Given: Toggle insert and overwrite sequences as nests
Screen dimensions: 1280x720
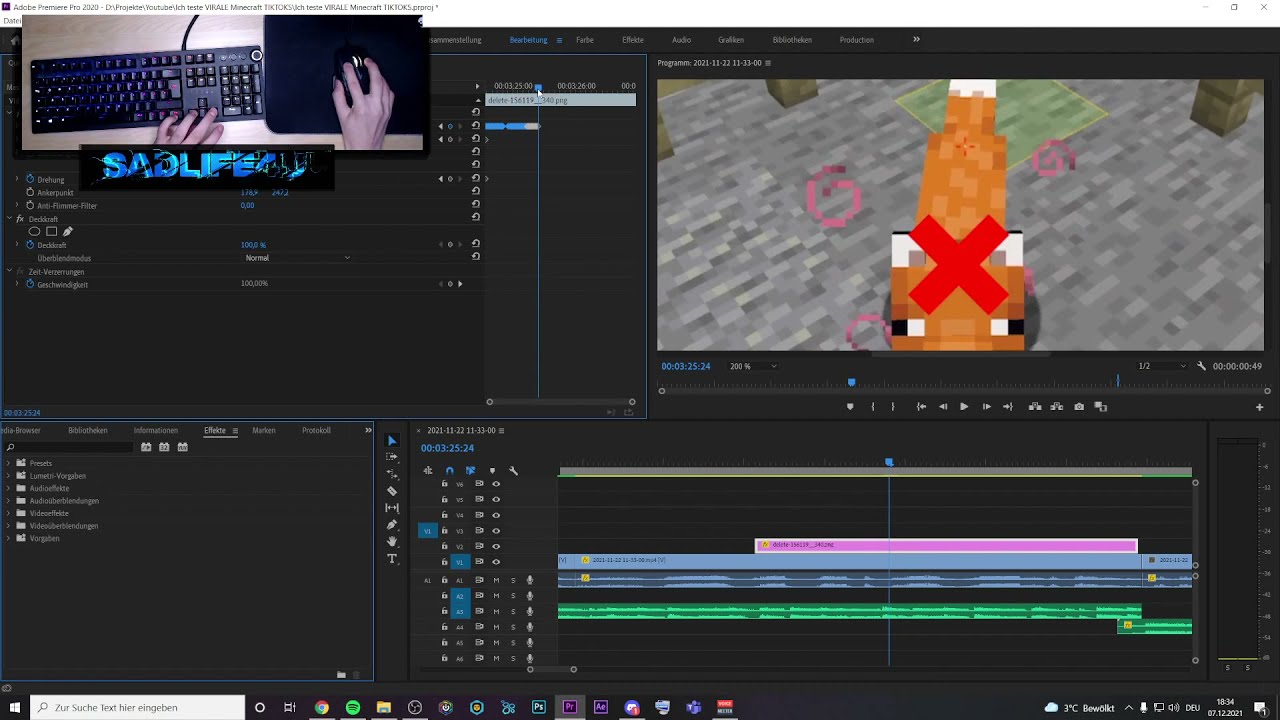Looking at the screenshot, I should [x=428, y=471].
